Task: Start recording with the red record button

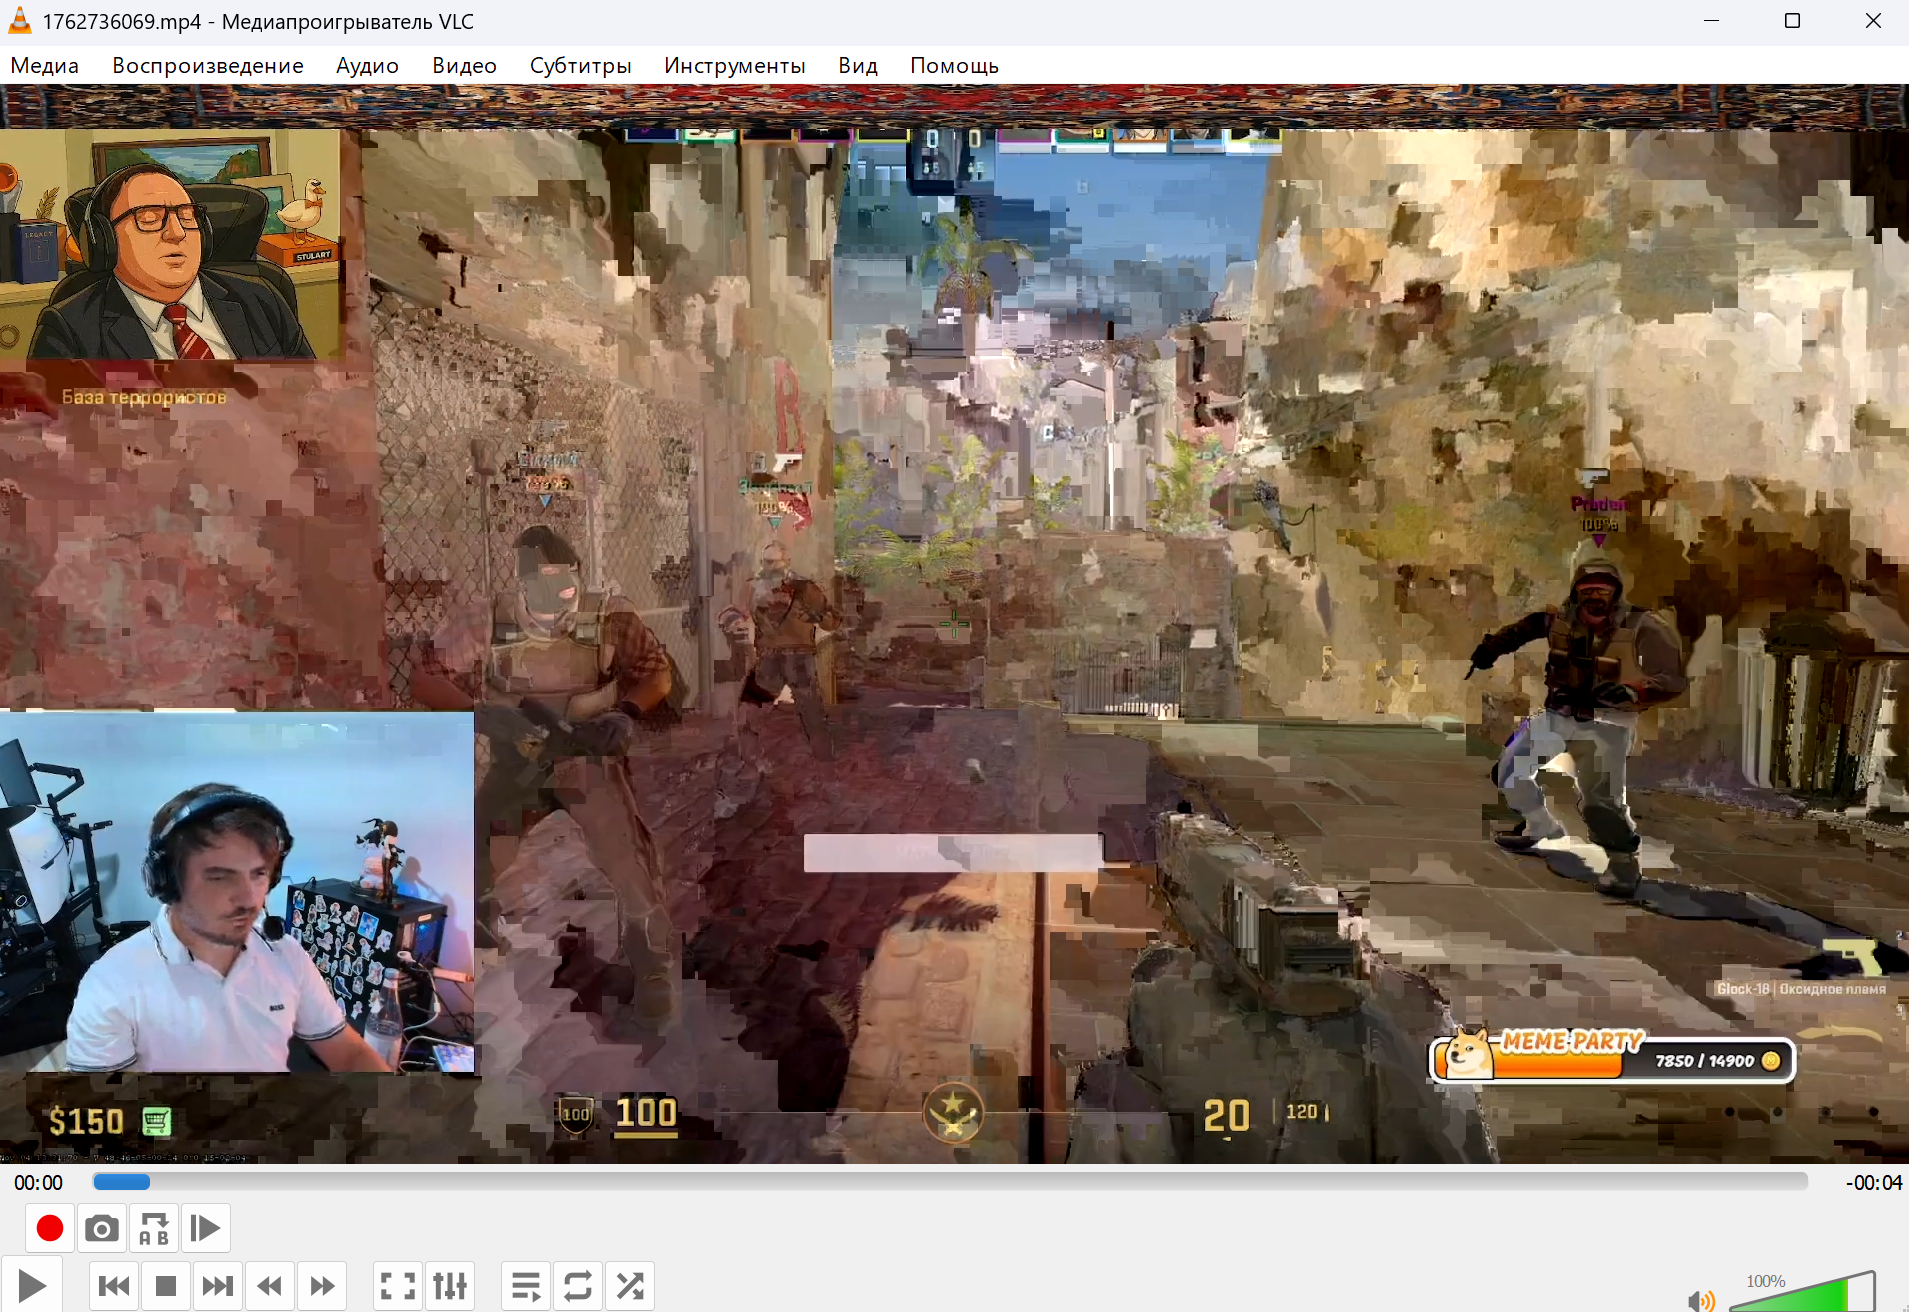Action: [x=49, y=1228]
